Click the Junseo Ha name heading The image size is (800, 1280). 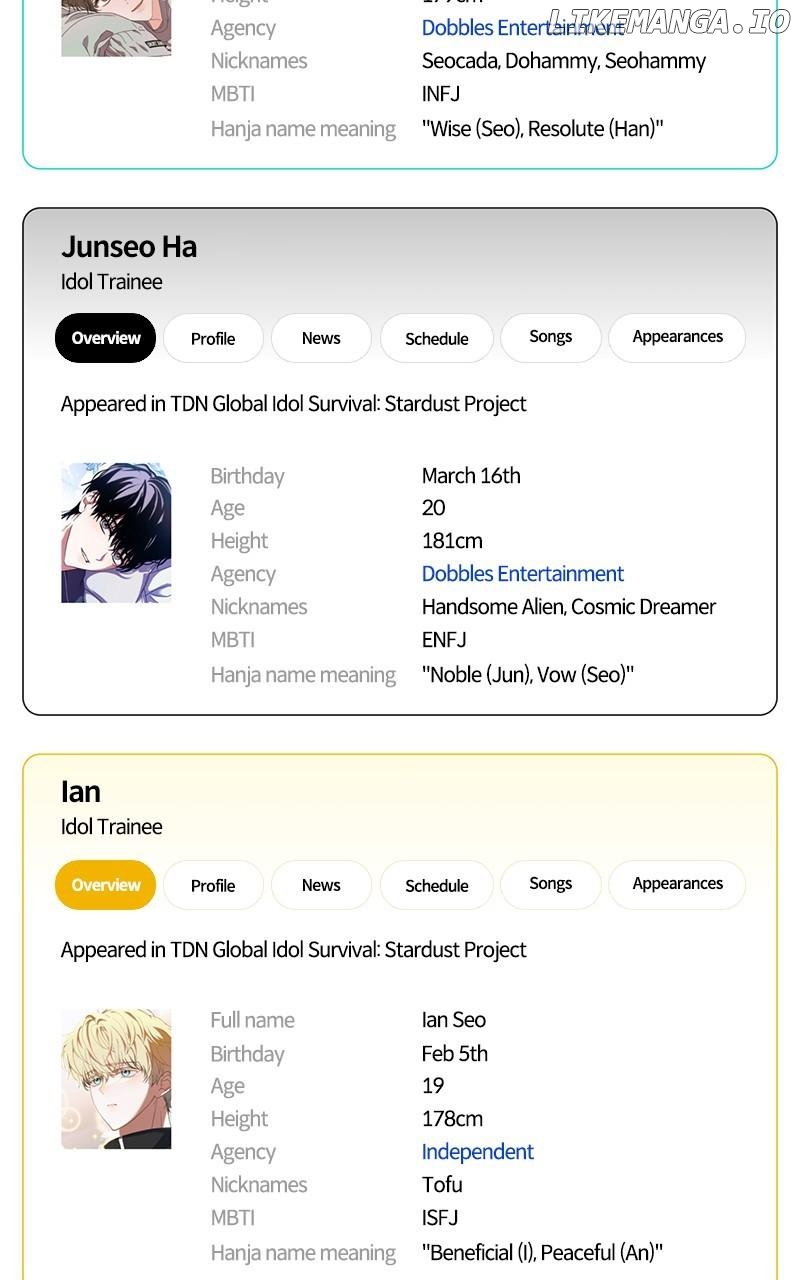click(129, 246)
